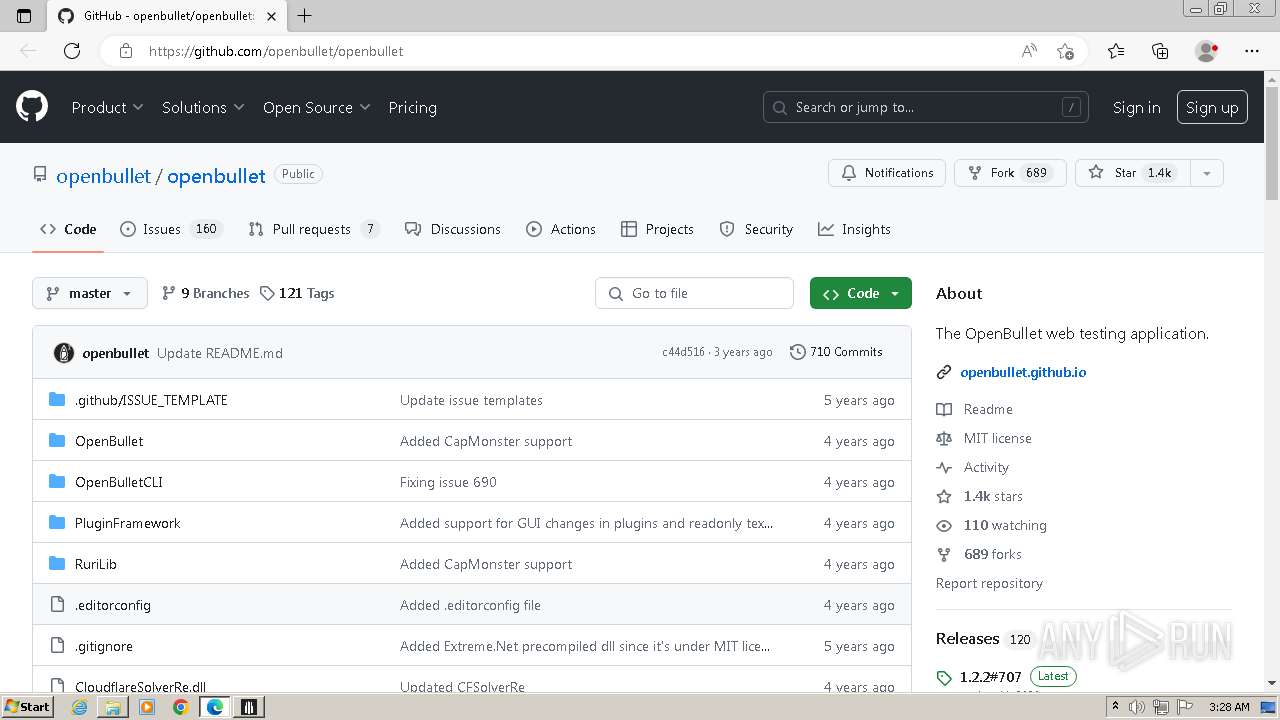Viewport: 1280px width, 720px height.
Task: Click the .editorconfig file icon
Action: point(57,605)
